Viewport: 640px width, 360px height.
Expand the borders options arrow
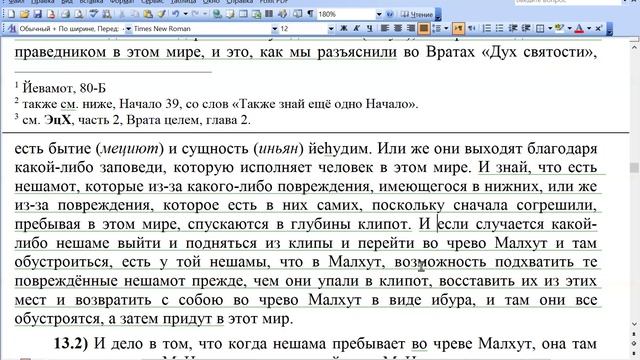[550, 28]
